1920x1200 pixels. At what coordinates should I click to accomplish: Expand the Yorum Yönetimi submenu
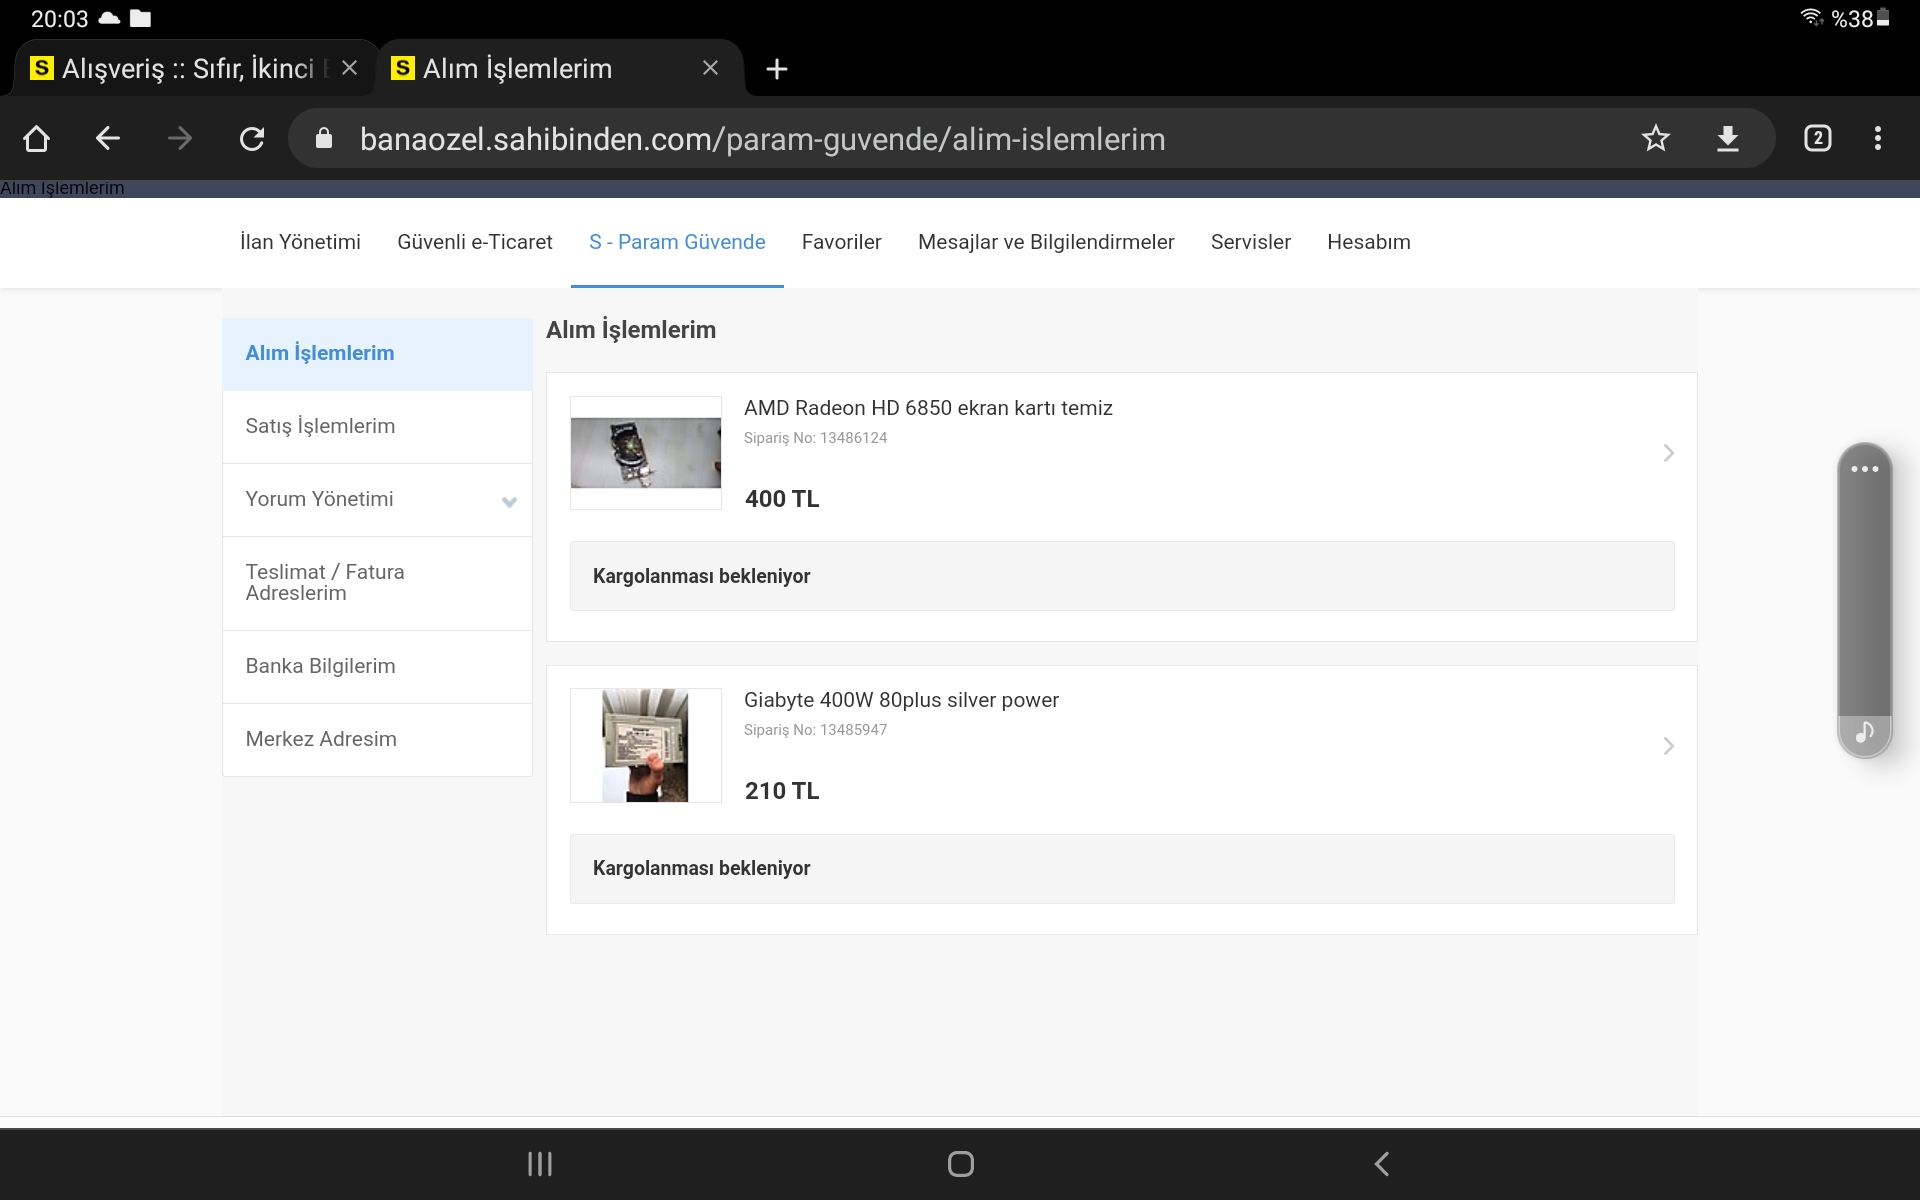[509, 501]
